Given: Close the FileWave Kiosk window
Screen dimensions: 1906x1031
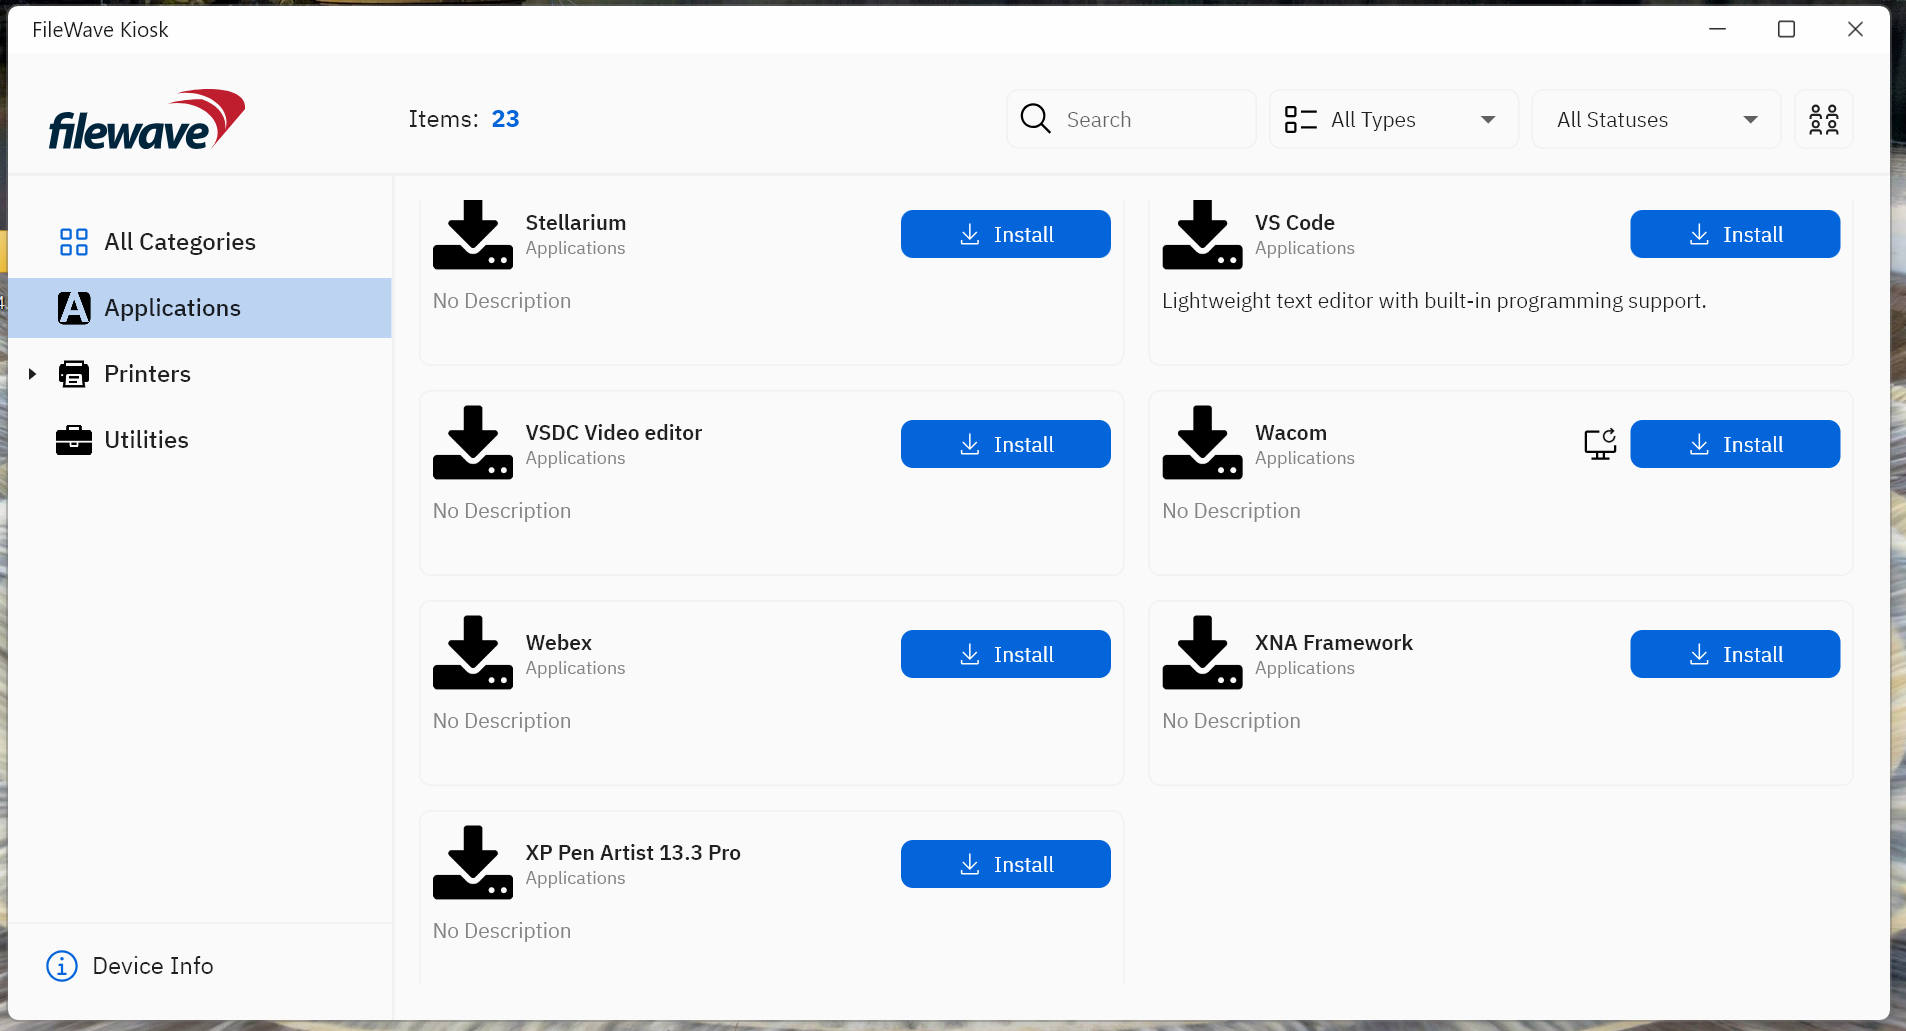Looking at the screenshot, I should [1855, 29].
